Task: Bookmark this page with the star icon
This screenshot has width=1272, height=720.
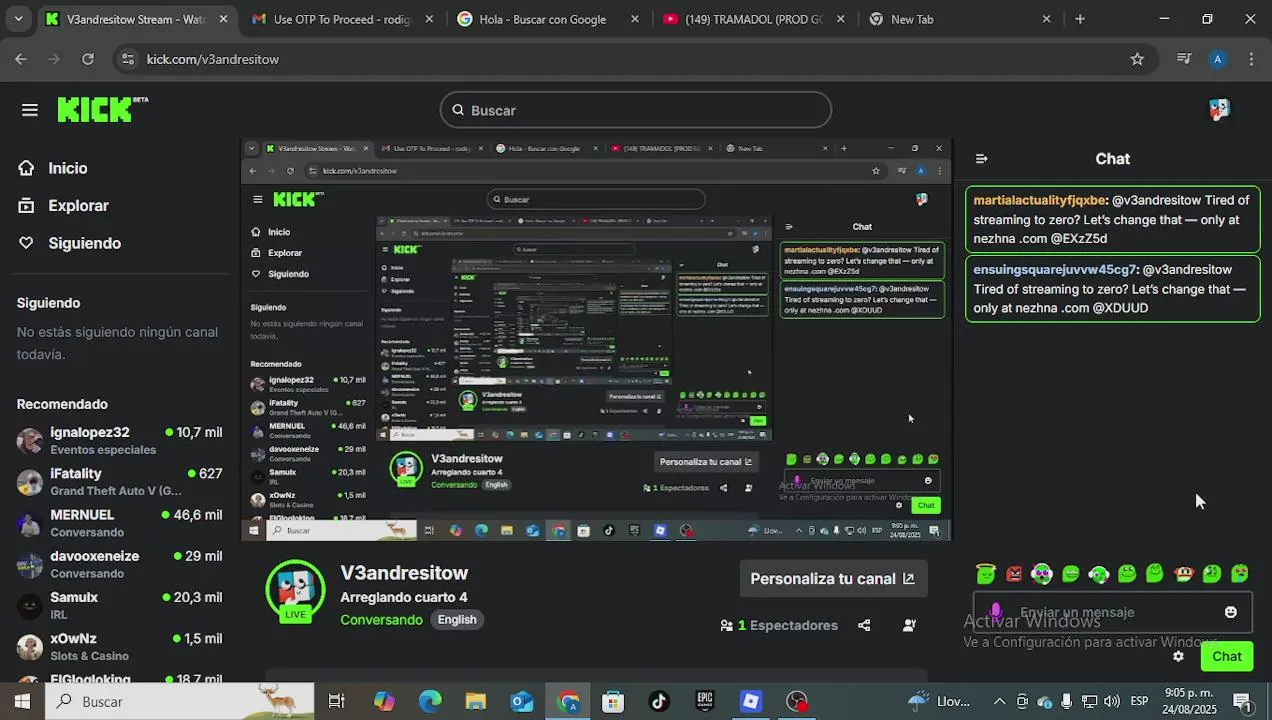Action: click(x=1137, y=59)
